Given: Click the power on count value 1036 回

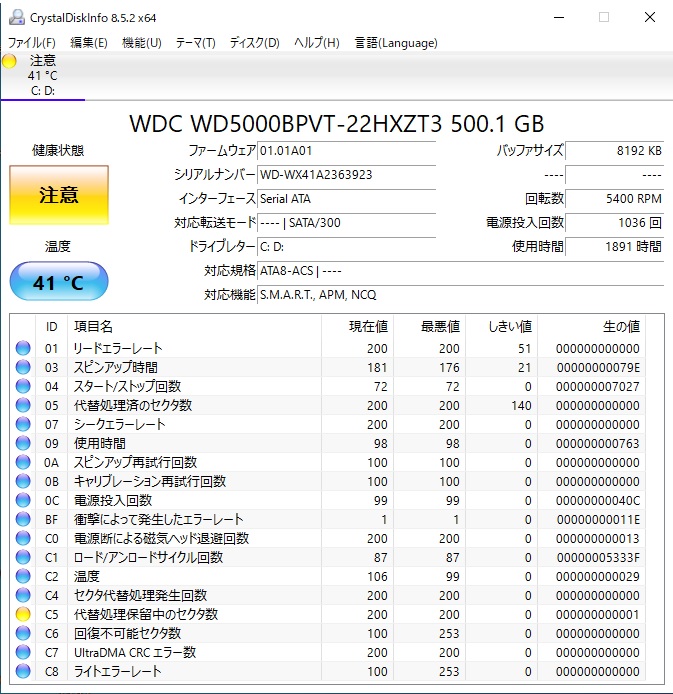Looking at the screenshot, I should coord(615,223).
